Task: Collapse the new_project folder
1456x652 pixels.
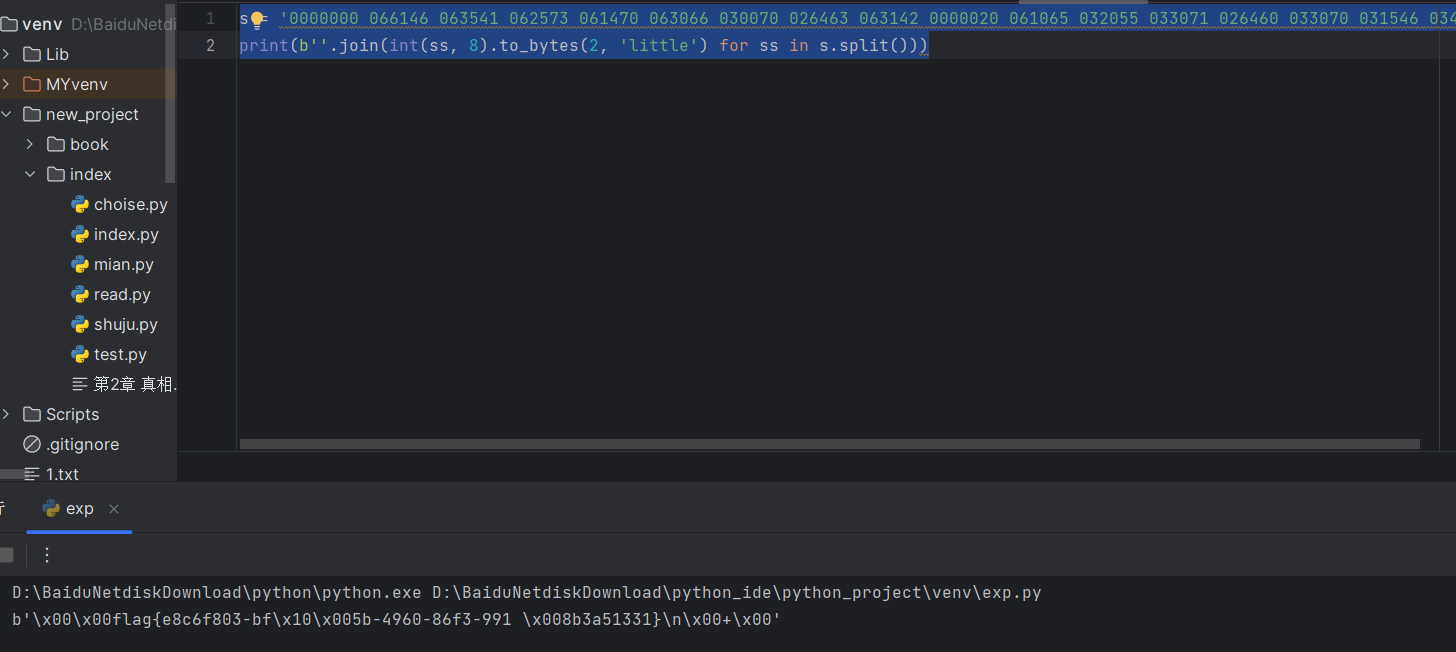Action: tap(7, 114)
